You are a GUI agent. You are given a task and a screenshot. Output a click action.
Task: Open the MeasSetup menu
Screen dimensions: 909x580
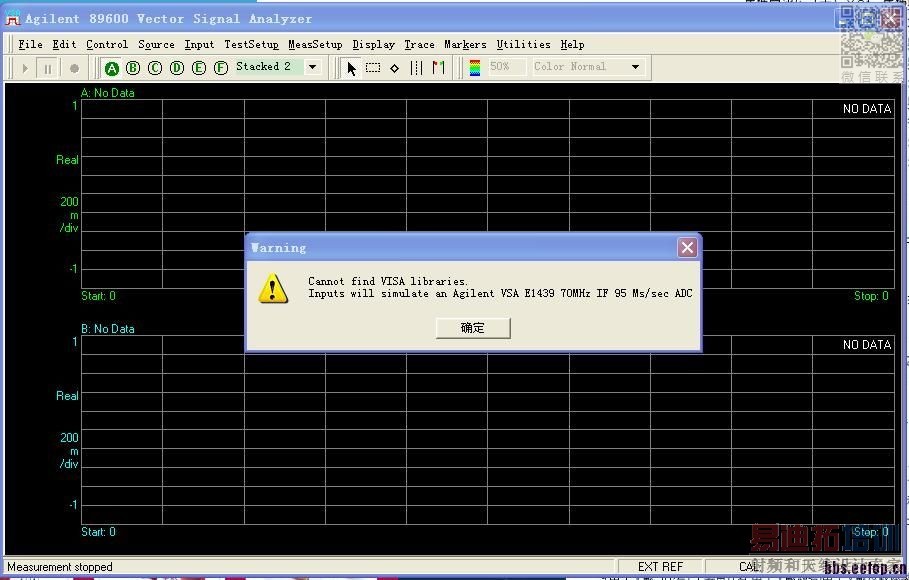(x=315, y=45)
